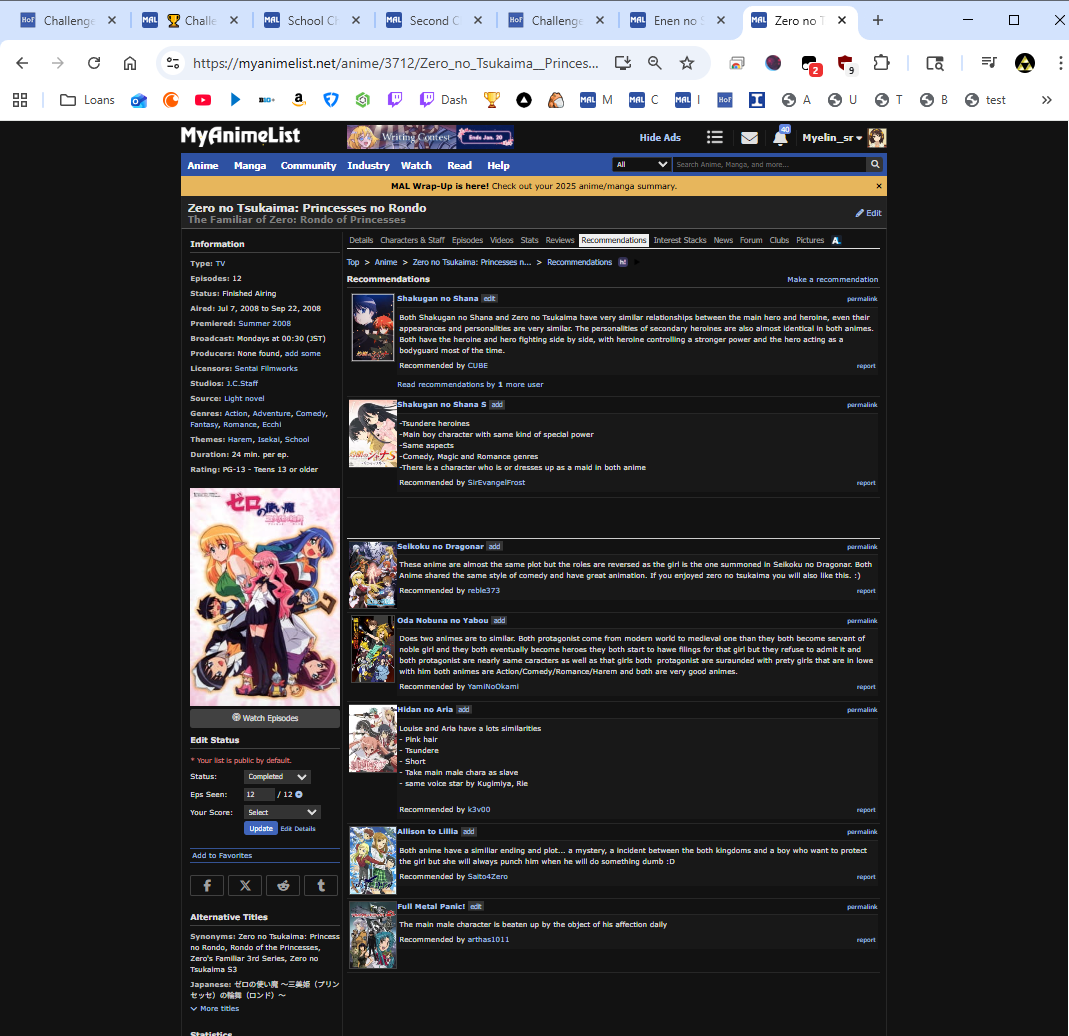Open the Anime menu

tap(203, 166)
